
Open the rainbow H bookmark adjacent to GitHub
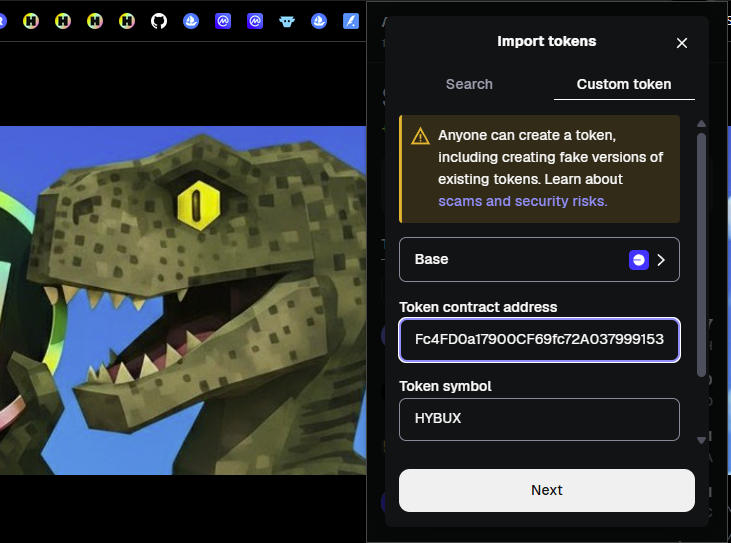coord(127,21)
